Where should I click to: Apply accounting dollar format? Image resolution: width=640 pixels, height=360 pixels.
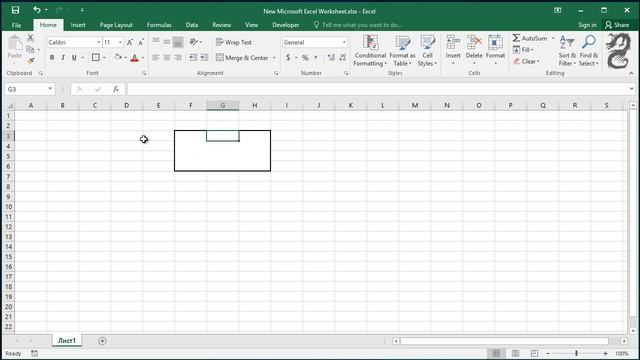tap(288, 58)
